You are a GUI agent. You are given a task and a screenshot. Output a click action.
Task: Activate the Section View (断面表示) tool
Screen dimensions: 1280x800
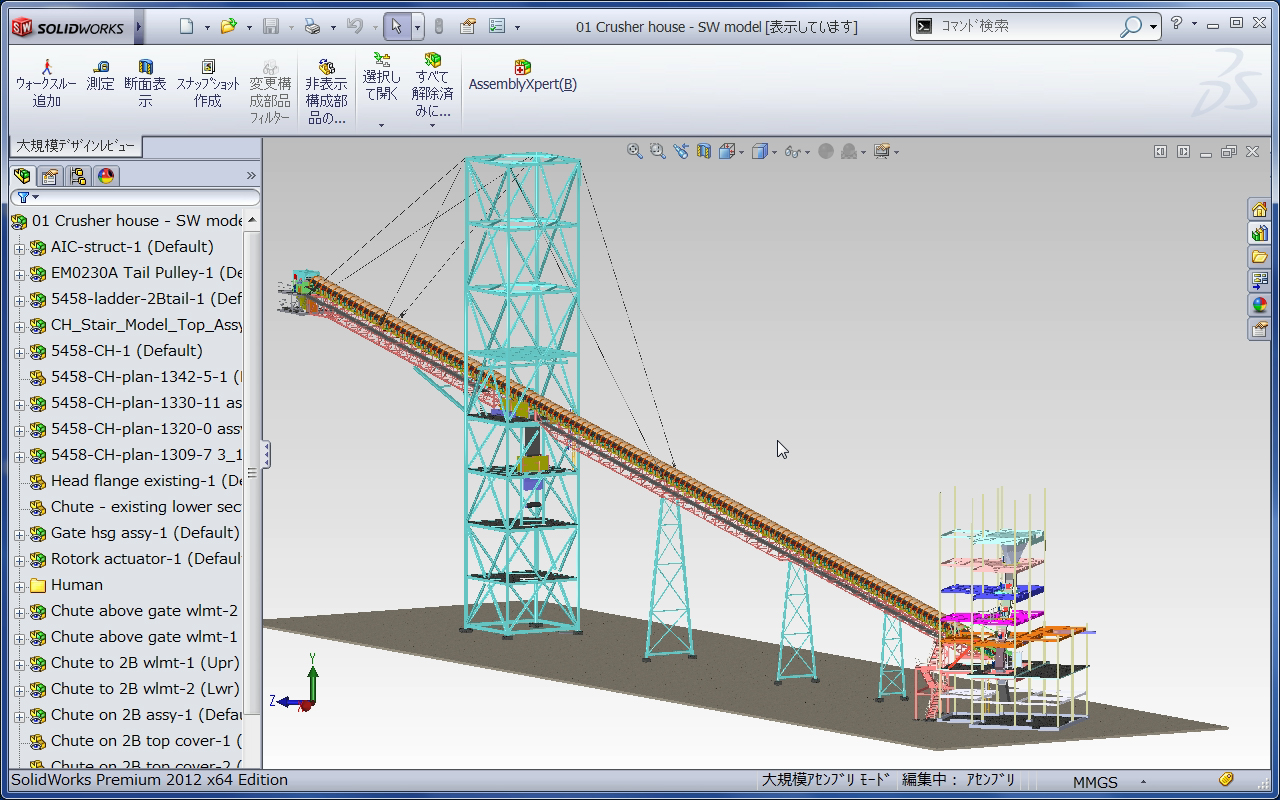pyautogui.click(x=145, y=84)
